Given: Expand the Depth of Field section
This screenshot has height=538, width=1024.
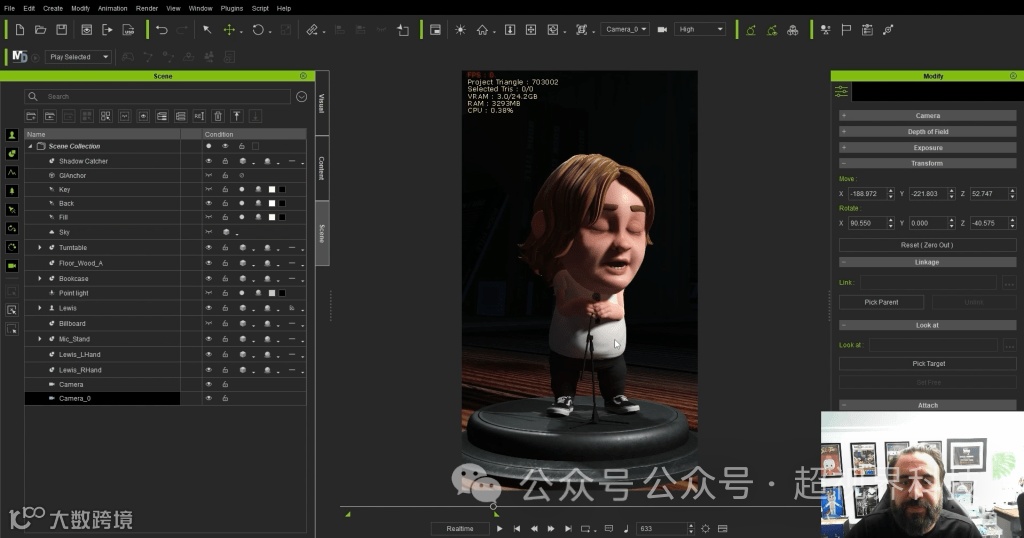Looking at the screenshot, I should click(927, 131).
